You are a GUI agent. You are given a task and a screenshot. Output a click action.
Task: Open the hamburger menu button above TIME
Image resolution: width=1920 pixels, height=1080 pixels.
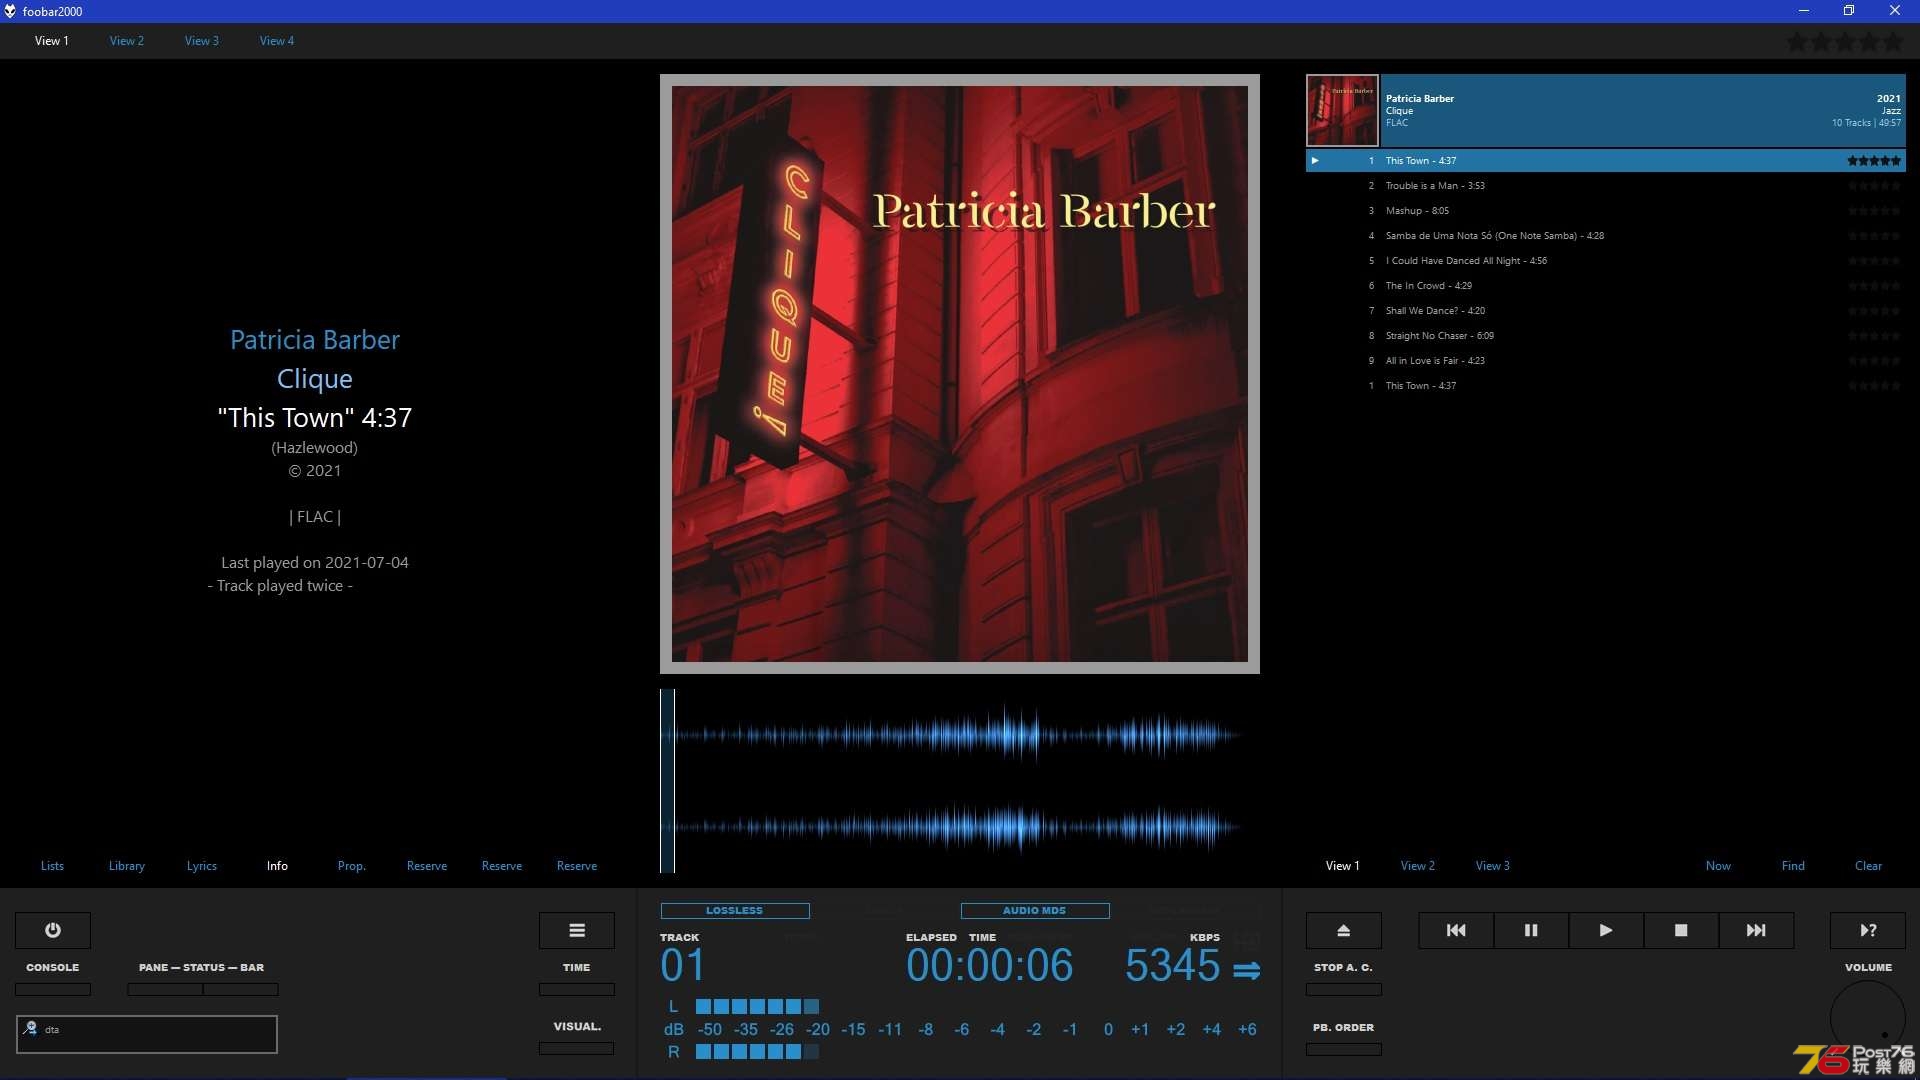click(x=577, y=930)
